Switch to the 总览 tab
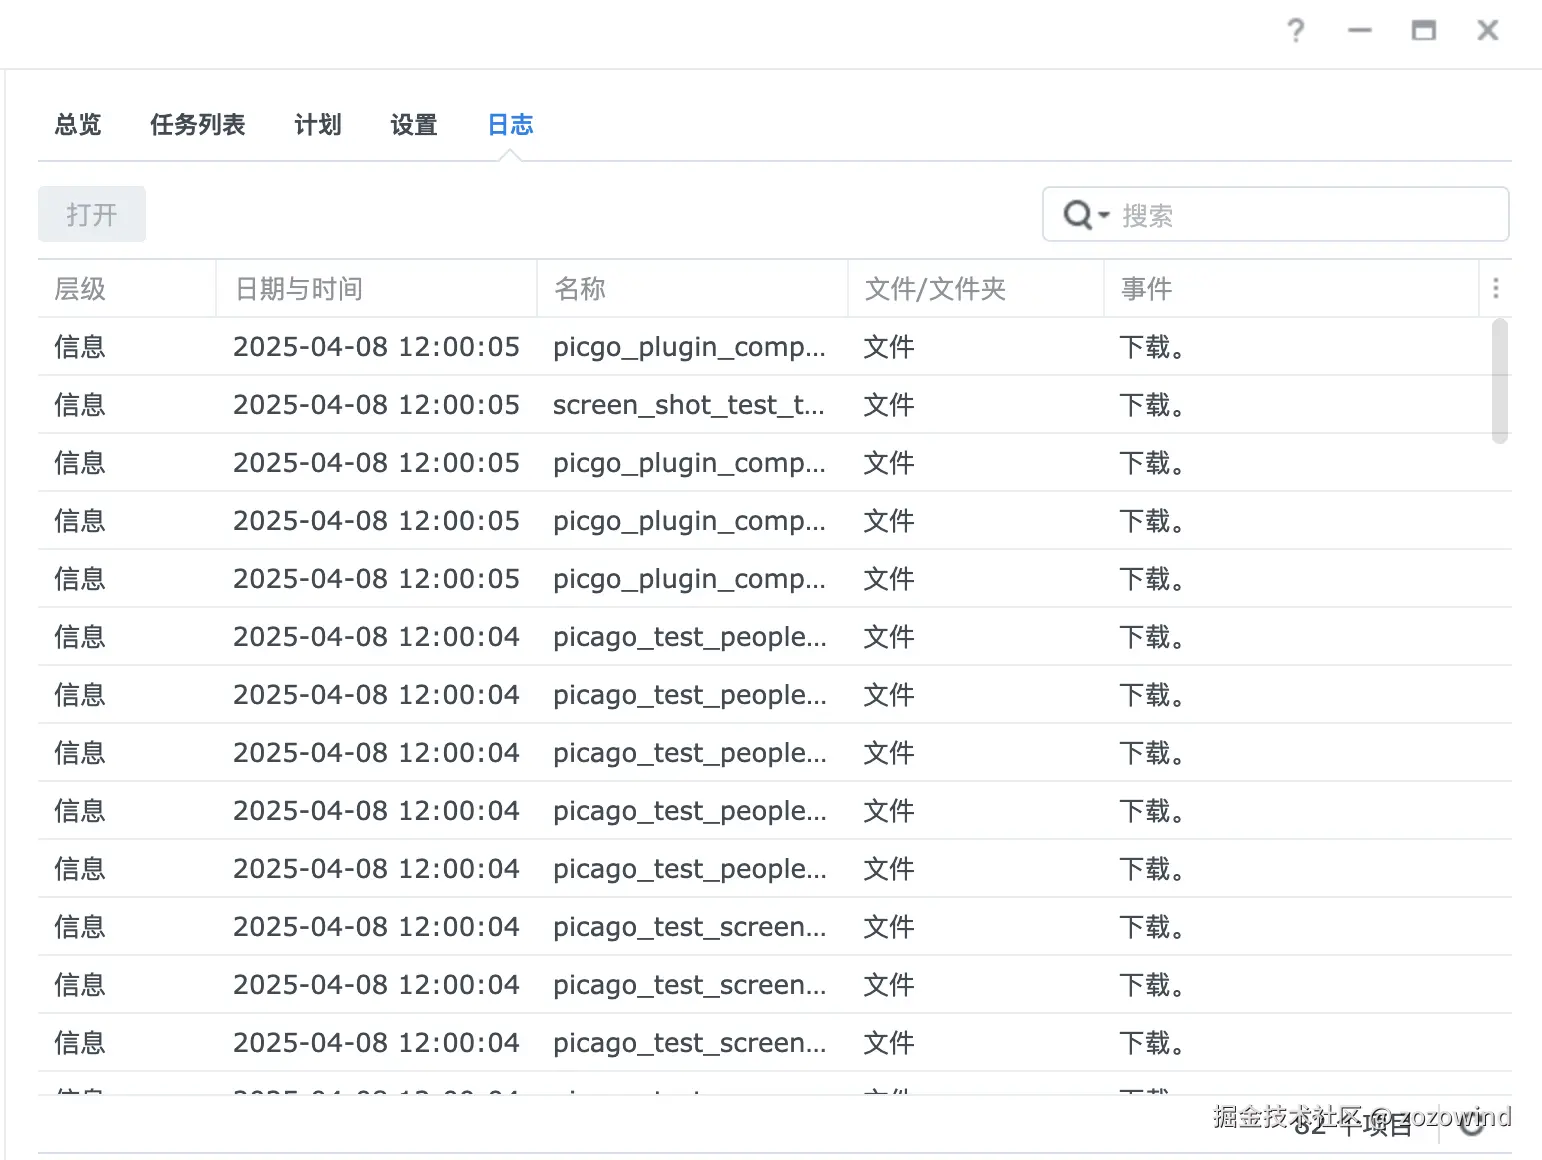 click(78, 125)
